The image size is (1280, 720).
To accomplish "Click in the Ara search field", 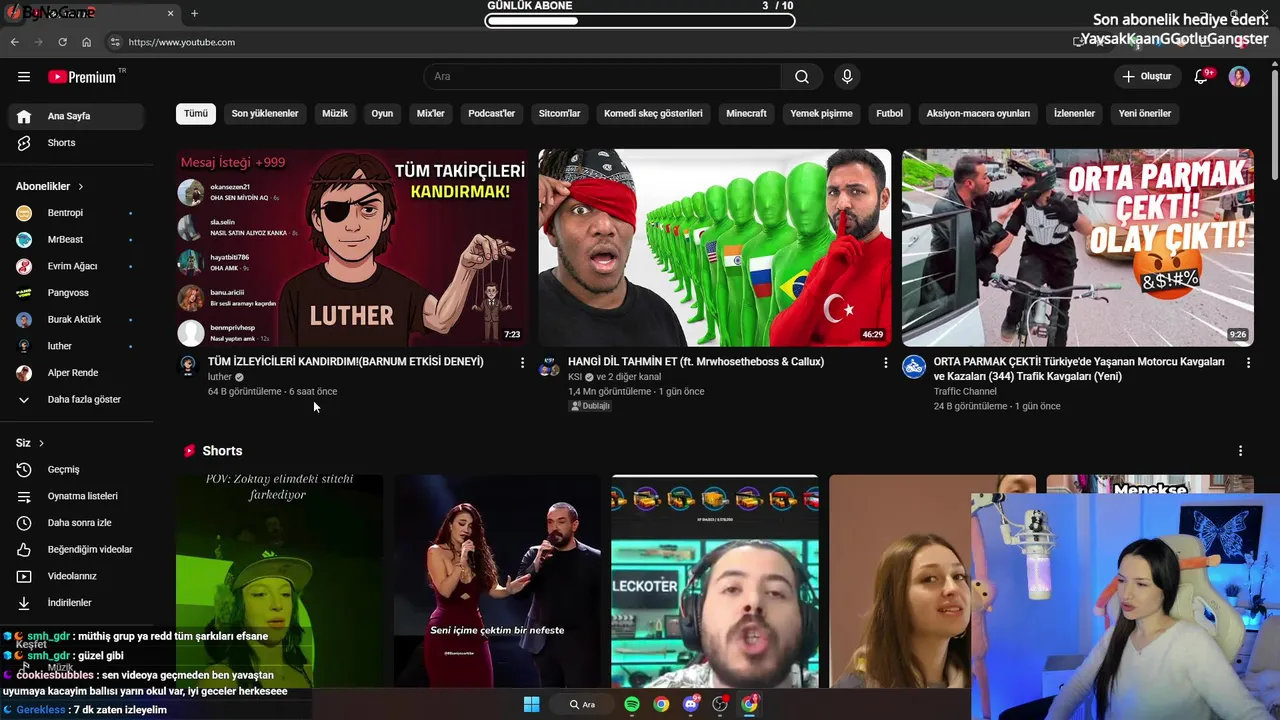I will point(602,77).
